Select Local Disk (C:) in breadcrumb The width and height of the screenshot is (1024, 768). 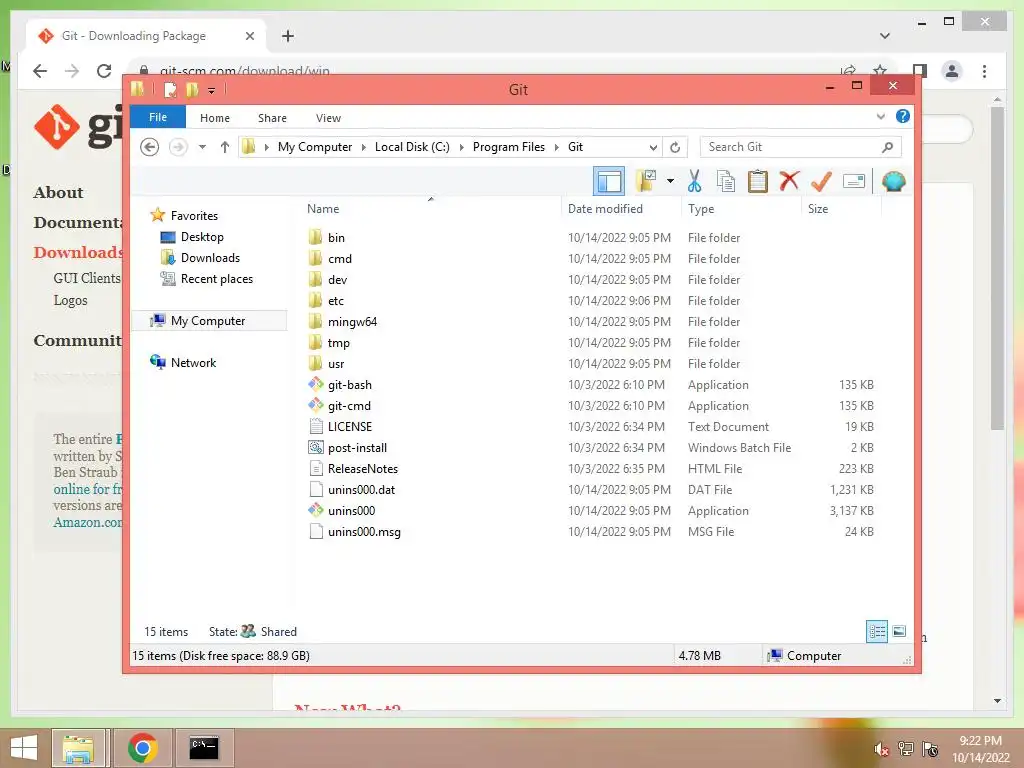coord(412,147)
